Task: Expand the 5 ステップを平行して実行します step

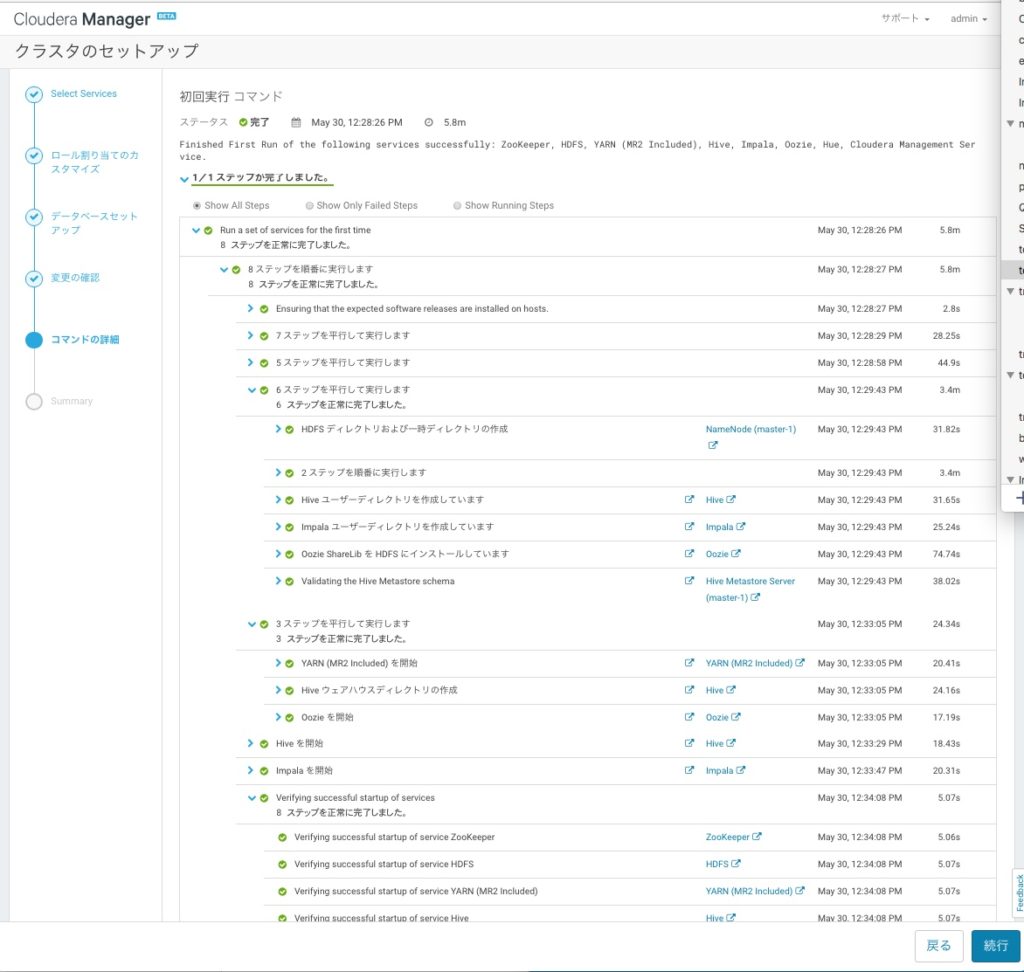Action: coord(250,362)
